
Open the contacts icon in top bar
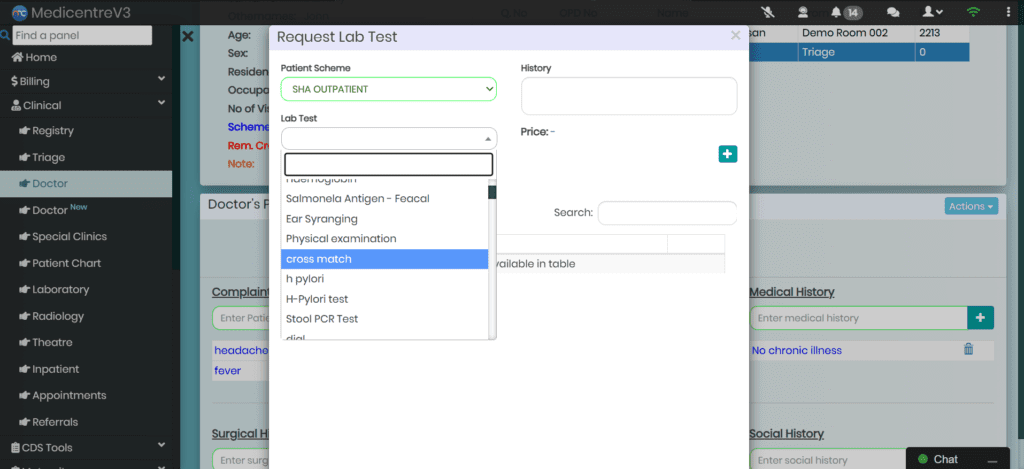pyautogui.click(x=803, y=12)
